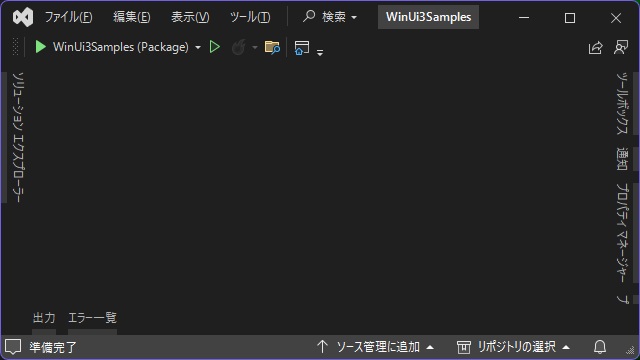Click リポジトリの選択 in the status bar
Screen dimensions: 640x360
[516, 347]
